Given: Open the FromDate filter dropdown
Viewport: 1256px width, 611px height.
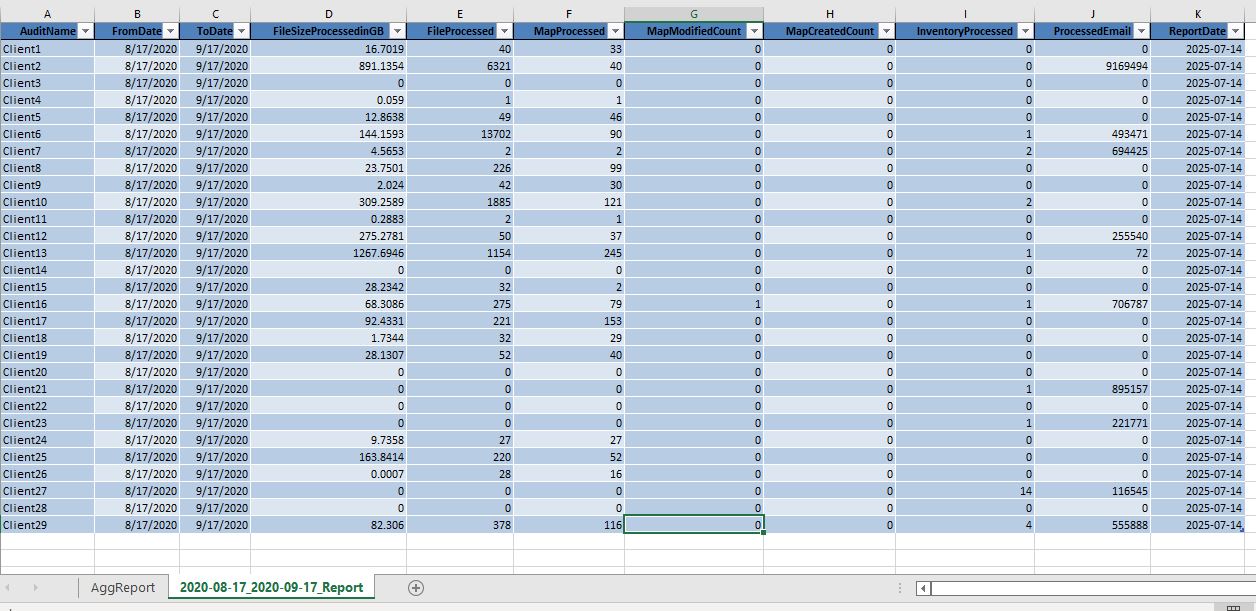Looking at the screenshot, I should (170, 31).
